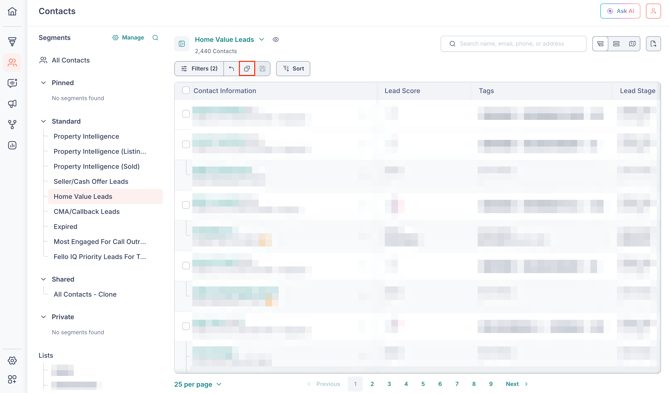Click the export file icon near search
This screenshot has height=393, width=670.
[x=653, y=44]
